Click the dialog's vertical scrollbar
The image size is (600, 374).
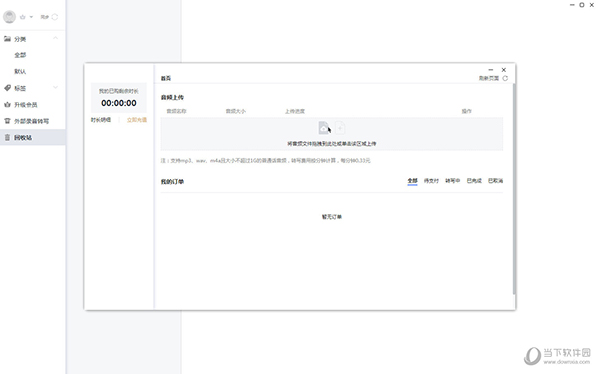514,189
